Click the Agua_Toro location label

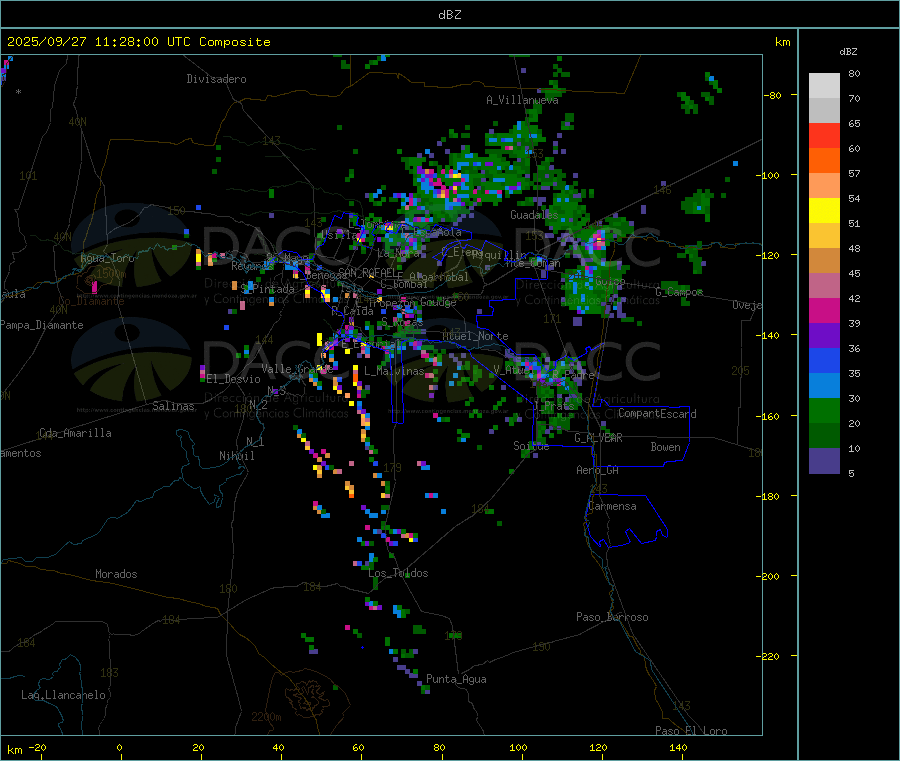(x=107, y=258)
